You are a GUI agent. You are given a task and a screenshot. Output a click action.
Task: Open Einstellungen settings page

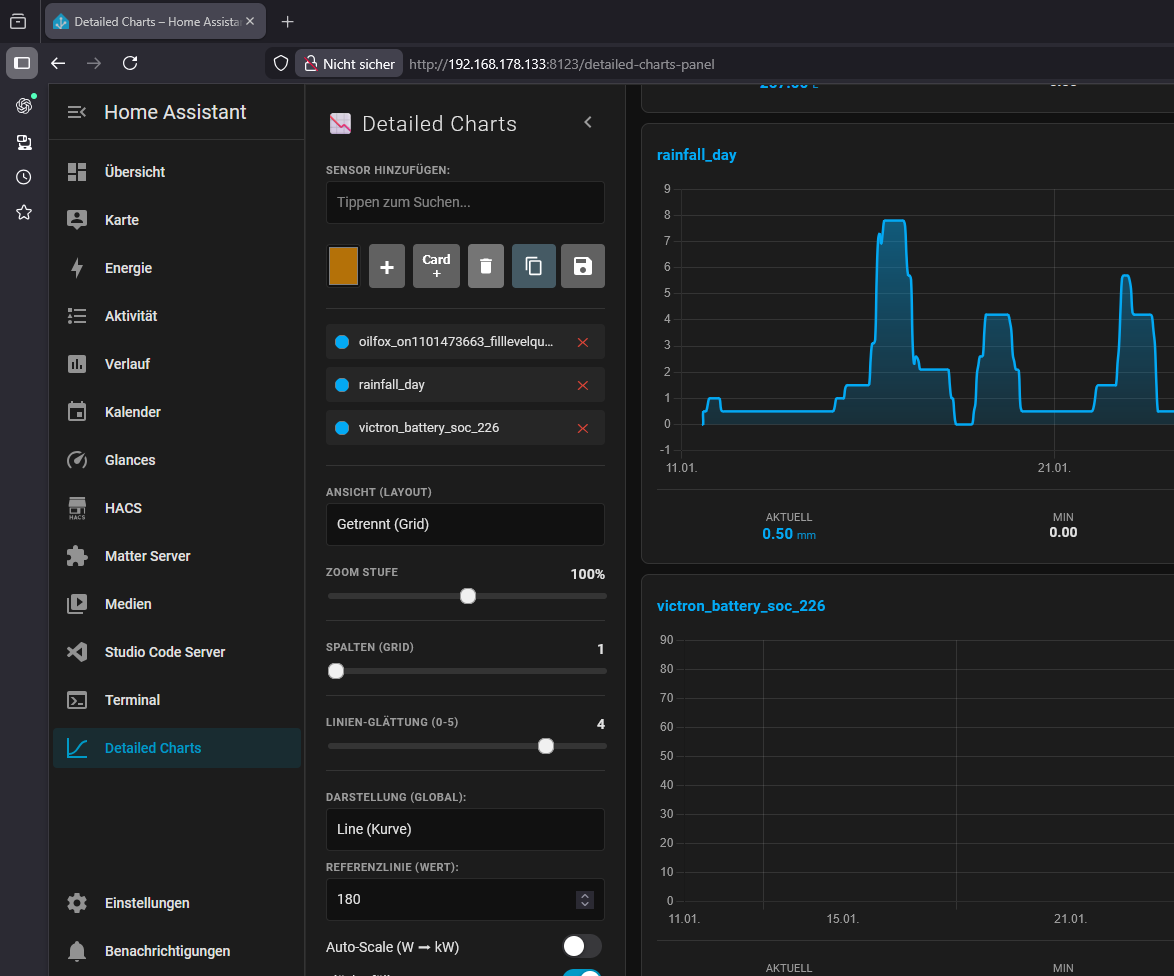147,903
